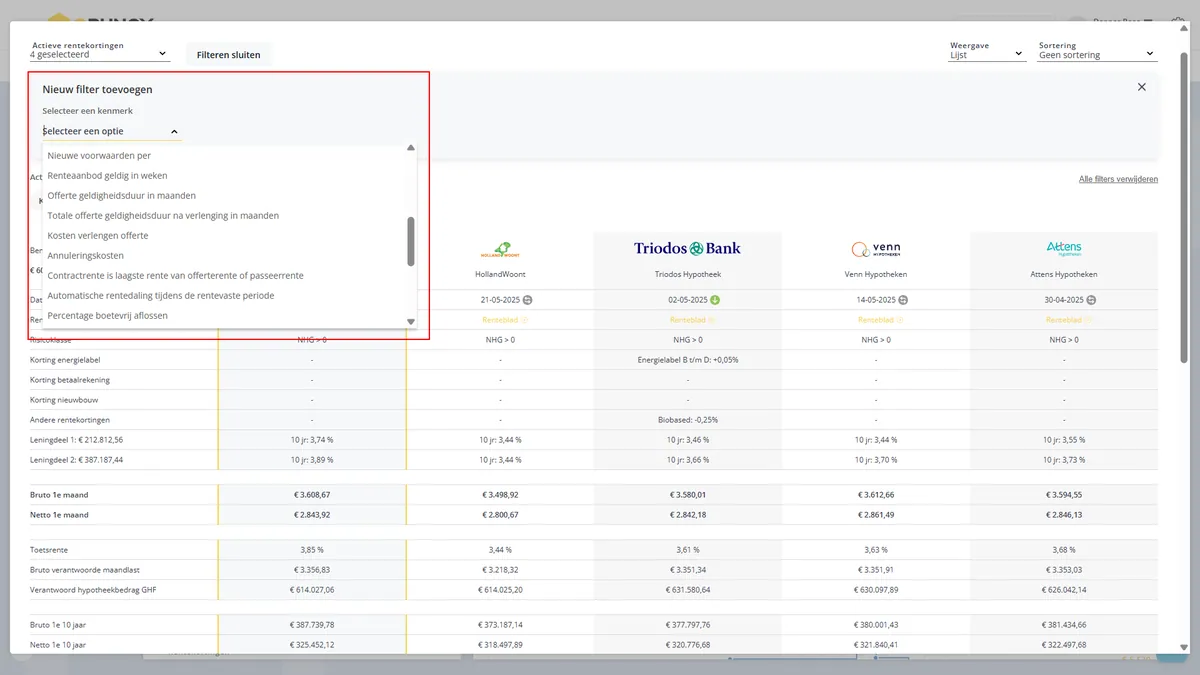The width and height of the screenshot is (1200, 675).
Task: Collapse the 'Selecteer een optie' dropdown
Action: pyautogui.click(x=111, y=131)
